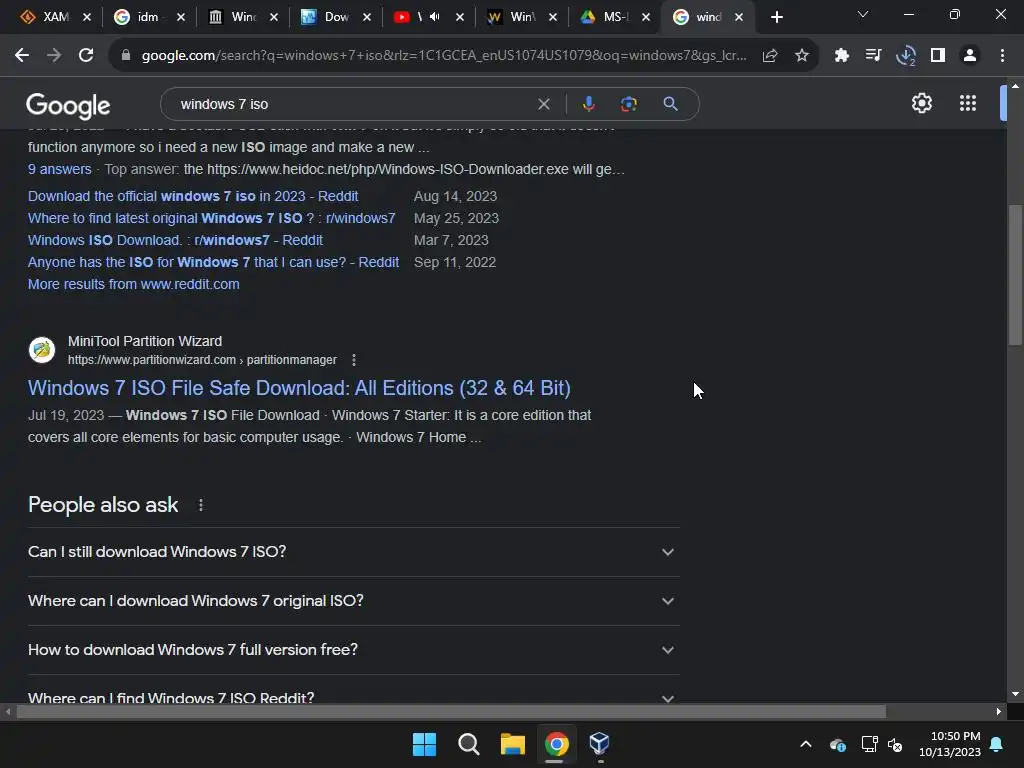
Task: Open MiniTool result options three dots
Action: (354, 360)
